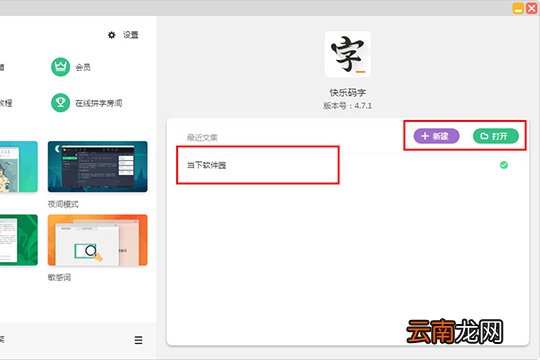Click the green check mark beside 当下软件园
Image resolution: width=540 pixels, height=360 pixels.
coord(504,165)
